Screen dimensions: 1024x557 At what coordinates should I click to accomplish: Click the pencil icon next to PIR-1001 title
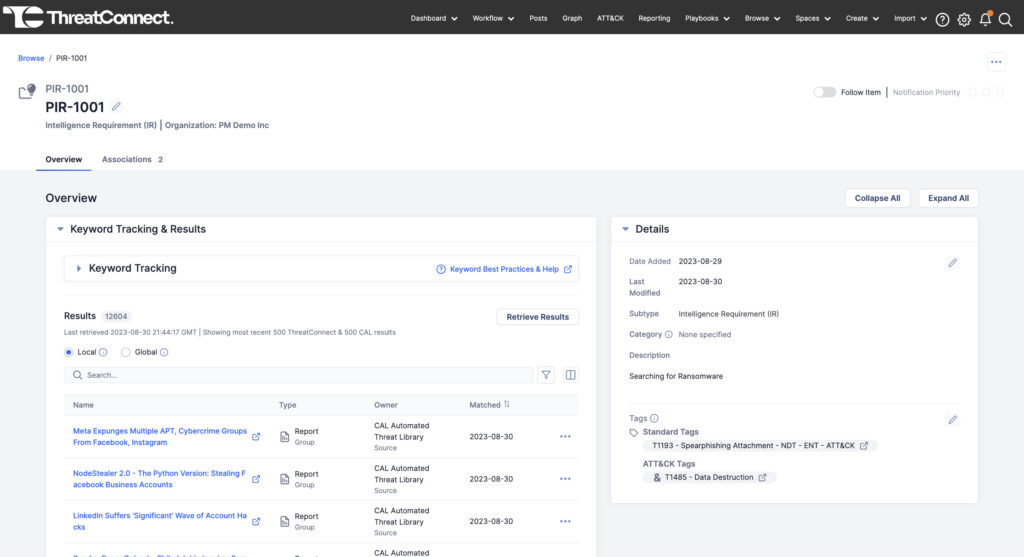tap(116, 107)
